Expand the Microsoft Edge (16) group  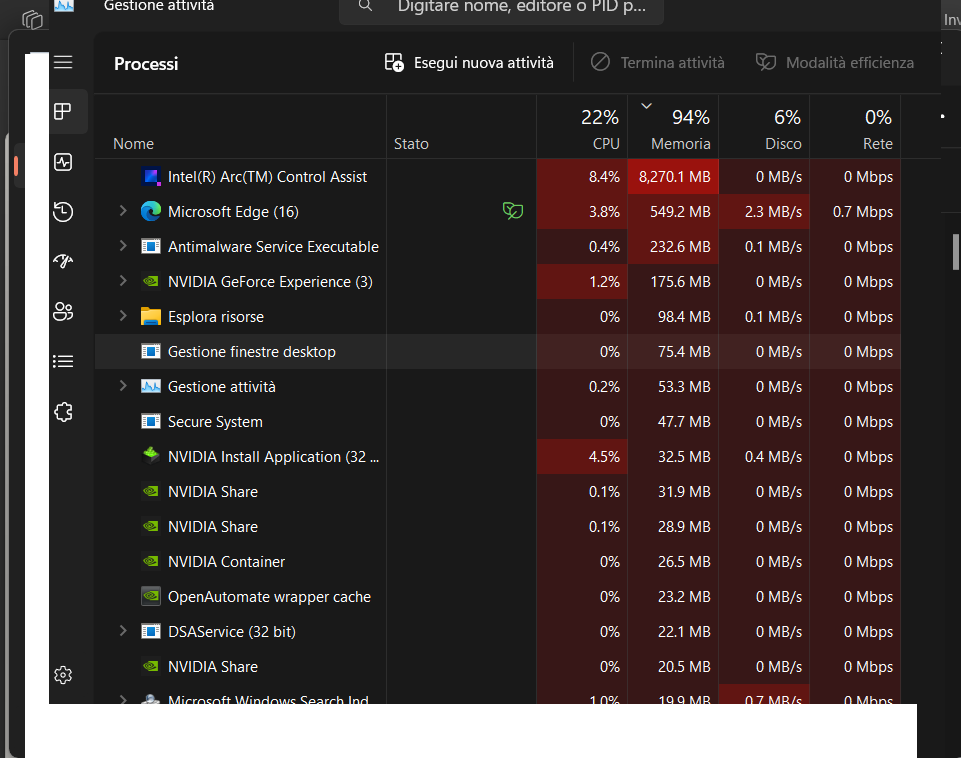(x=123, y=211)
